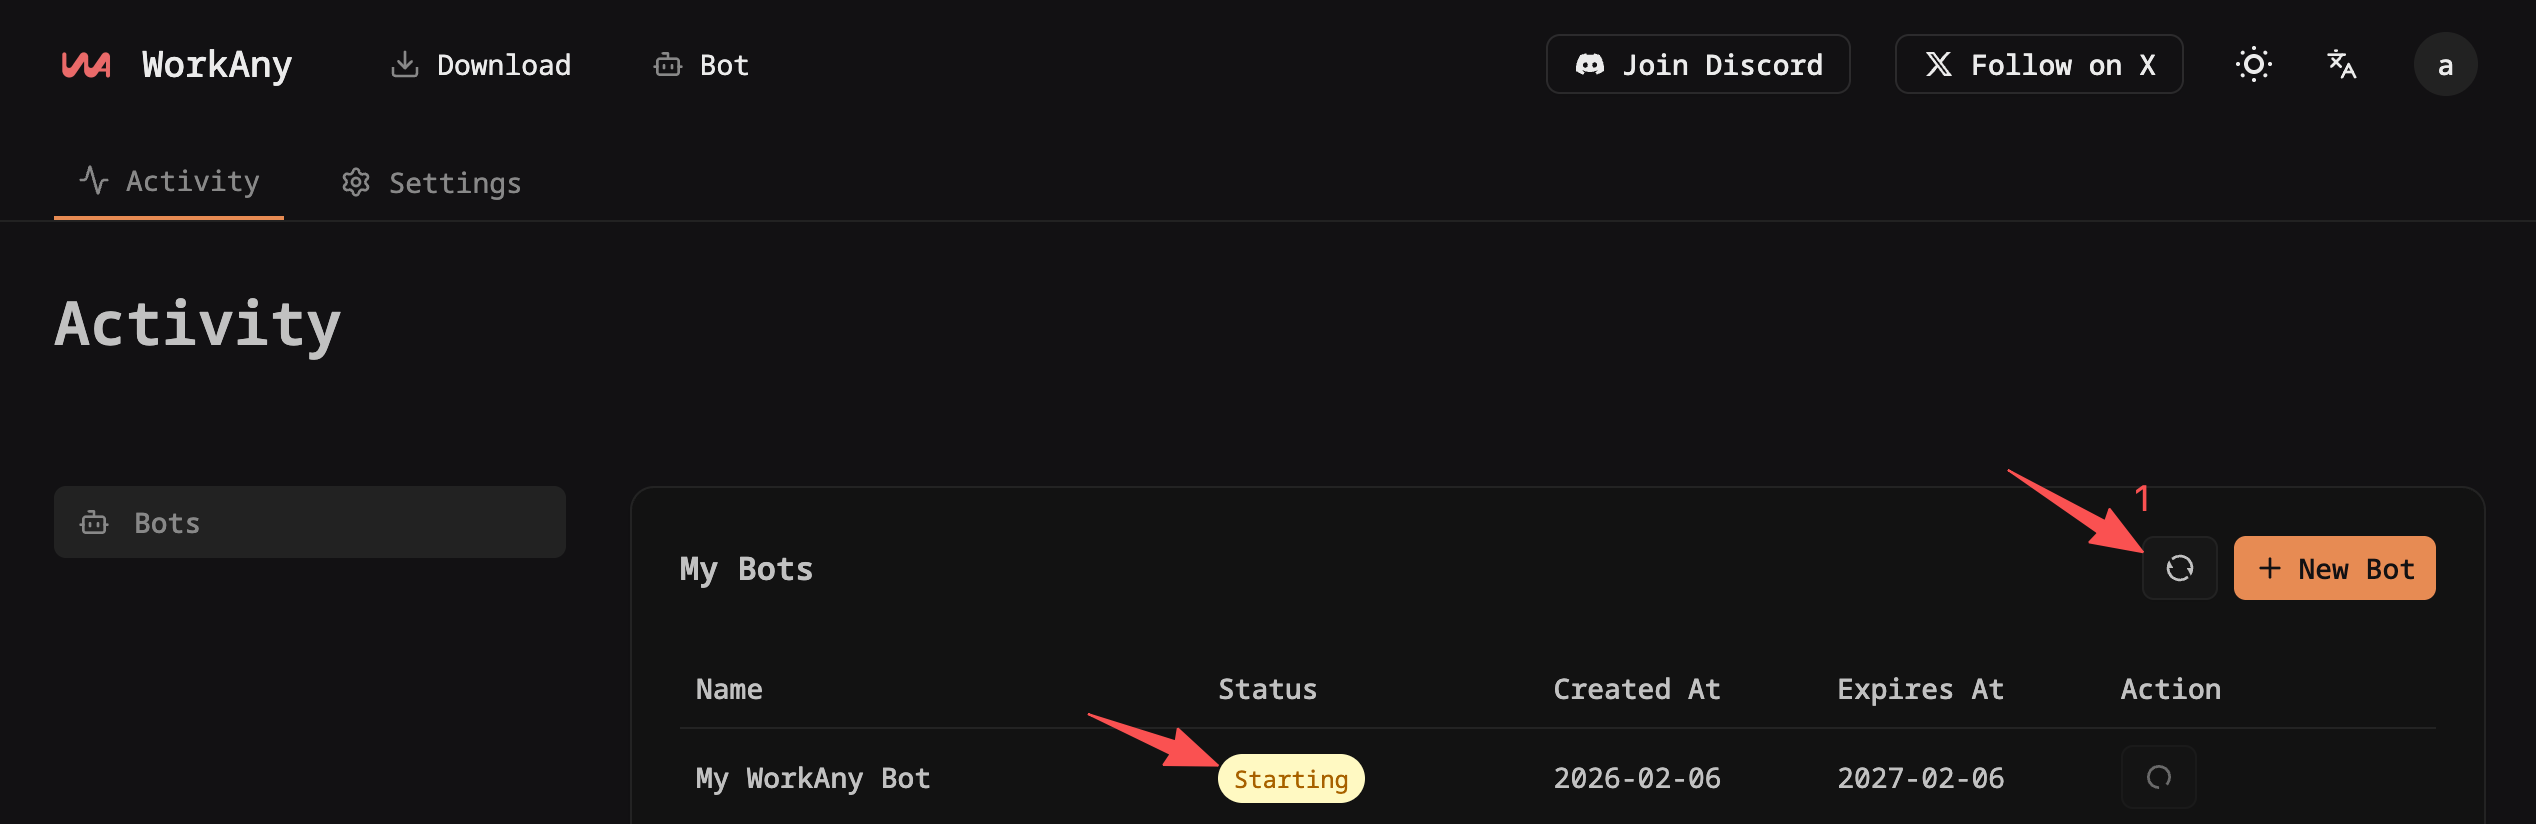Click the Join Discord button
This screenshot has width=2536, height=824.
point(1697,65)
